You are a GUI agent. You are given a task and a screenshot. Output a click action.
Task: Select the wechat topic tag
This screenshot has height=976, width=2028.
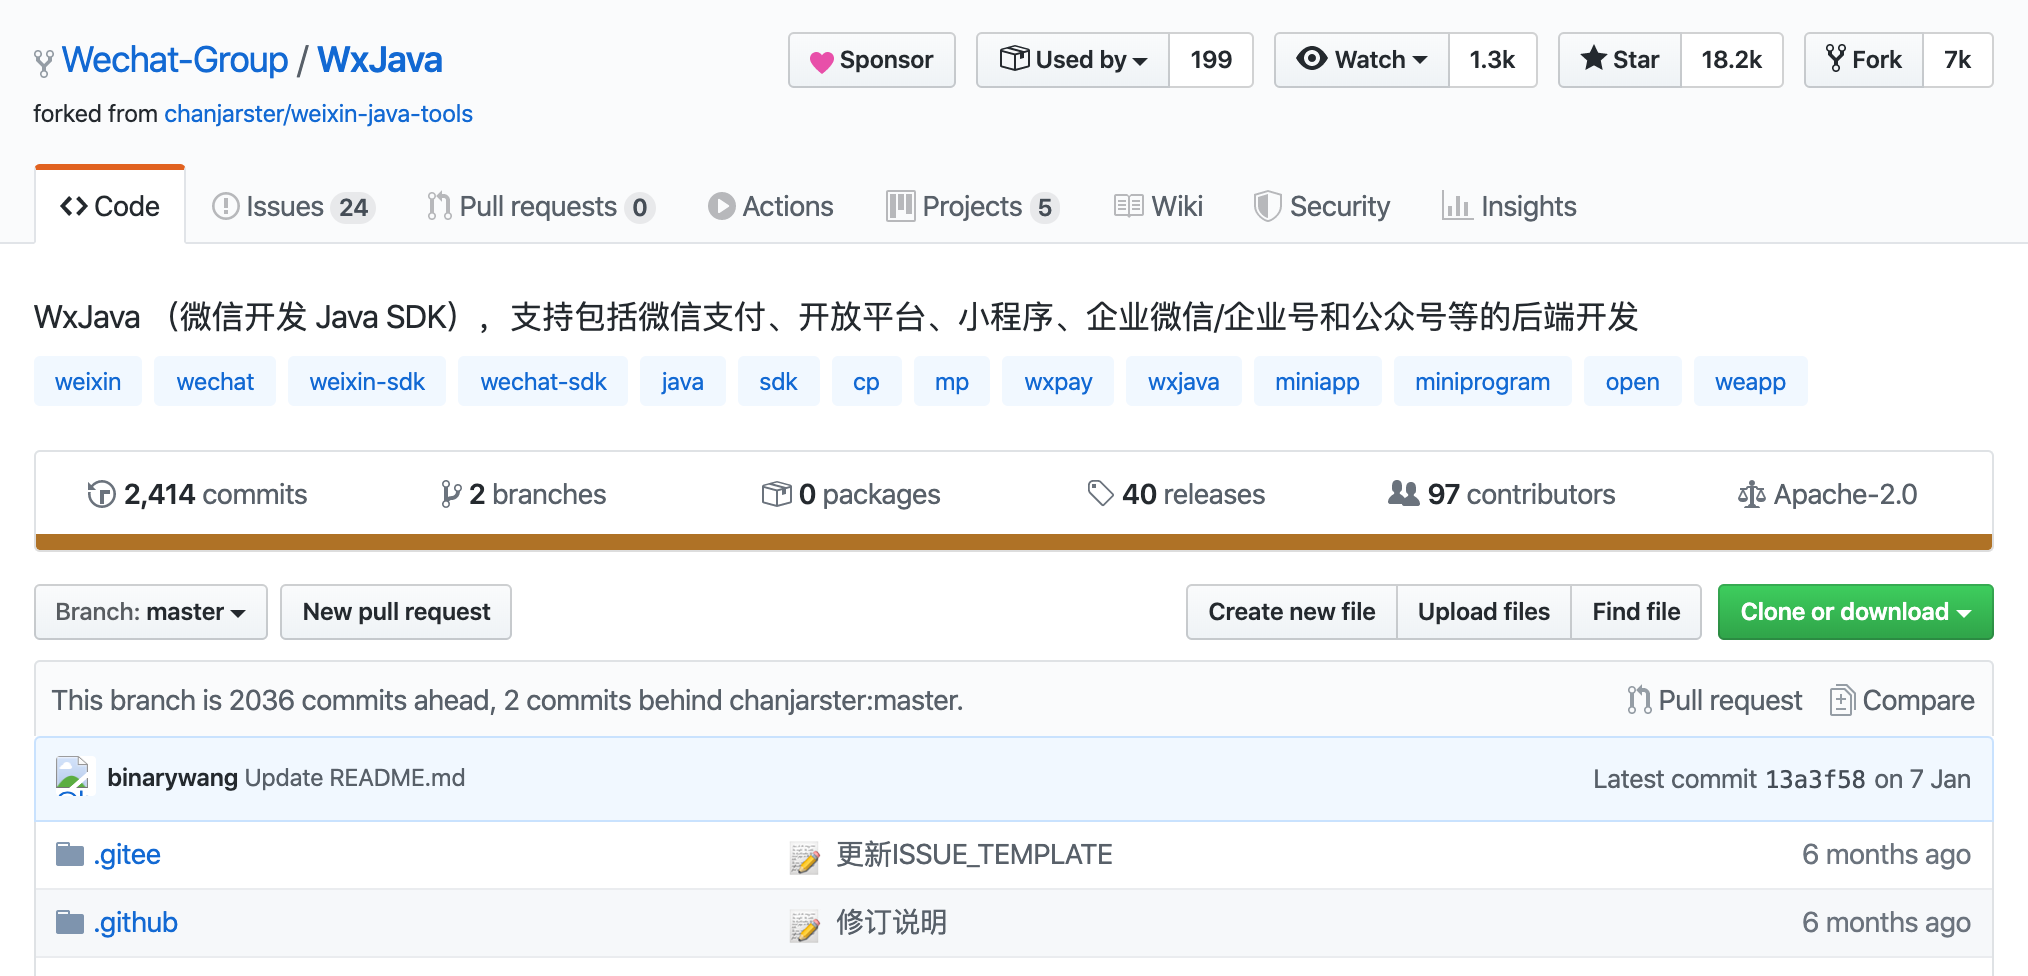click(x=215, y=381)
